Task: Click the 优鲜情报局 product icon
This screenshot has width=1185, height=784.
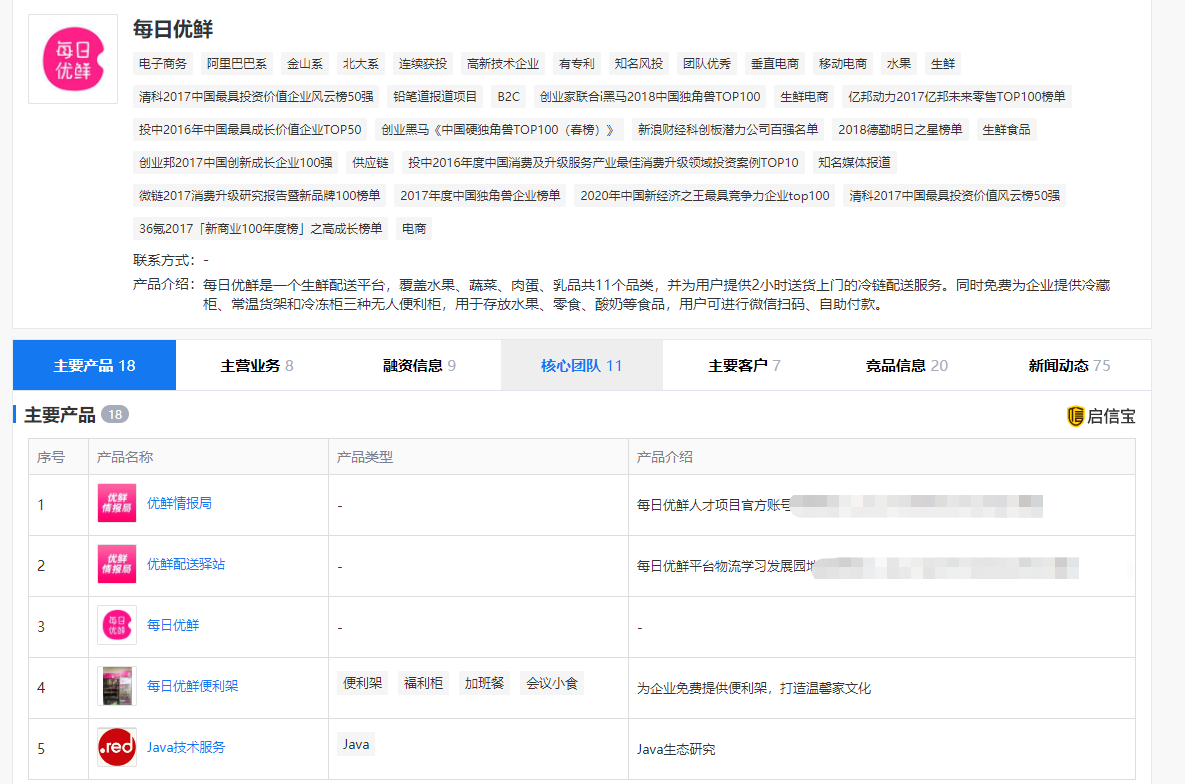Action: (x=116, y=504)
